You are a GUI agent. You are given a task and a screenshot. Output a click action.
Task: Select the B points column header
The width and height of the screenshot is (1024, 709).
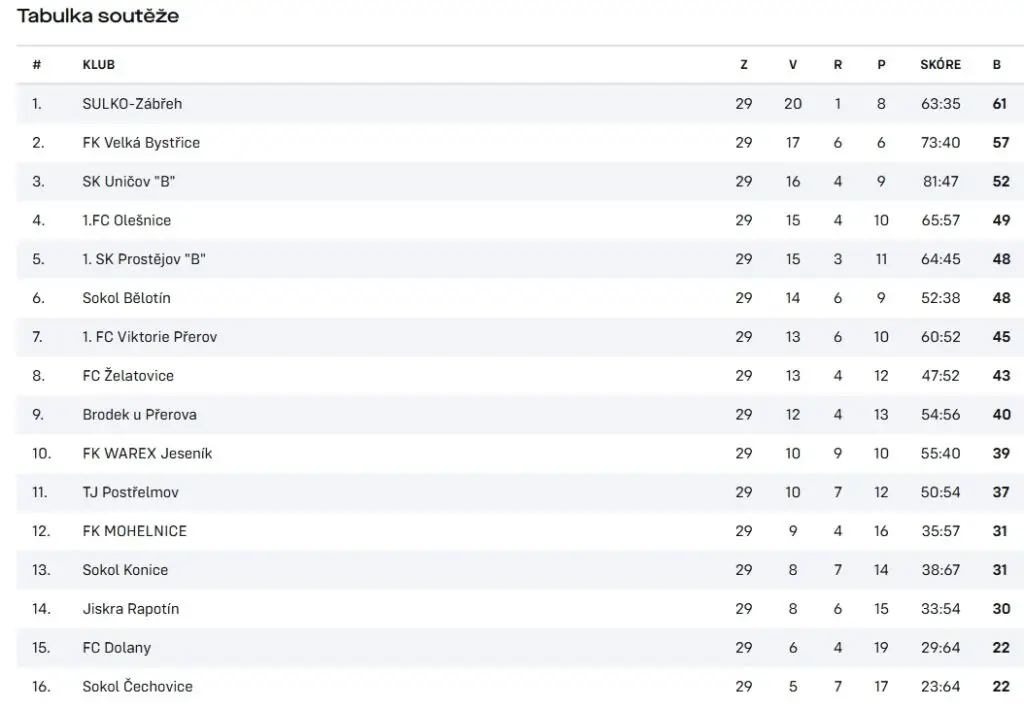pos(997,65)
